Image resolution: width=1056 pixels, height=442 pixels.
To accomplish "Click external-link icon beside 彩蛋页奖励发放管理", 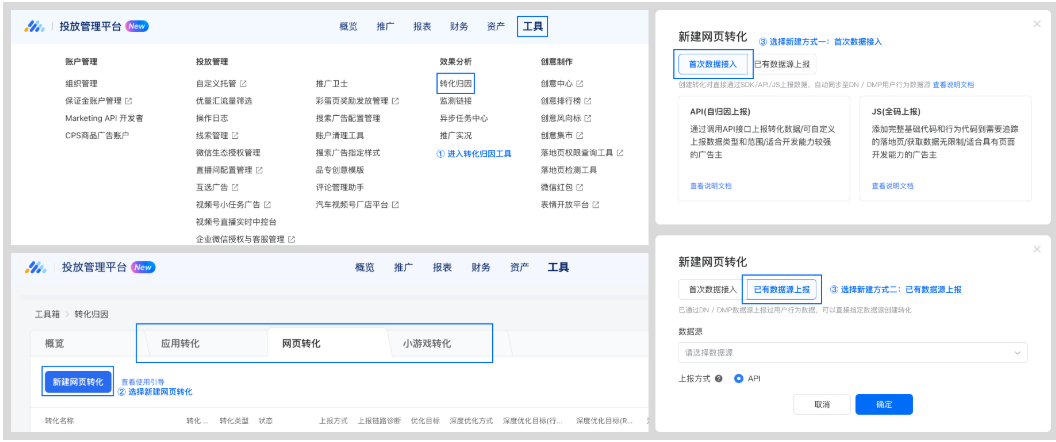I will (395, 101).
